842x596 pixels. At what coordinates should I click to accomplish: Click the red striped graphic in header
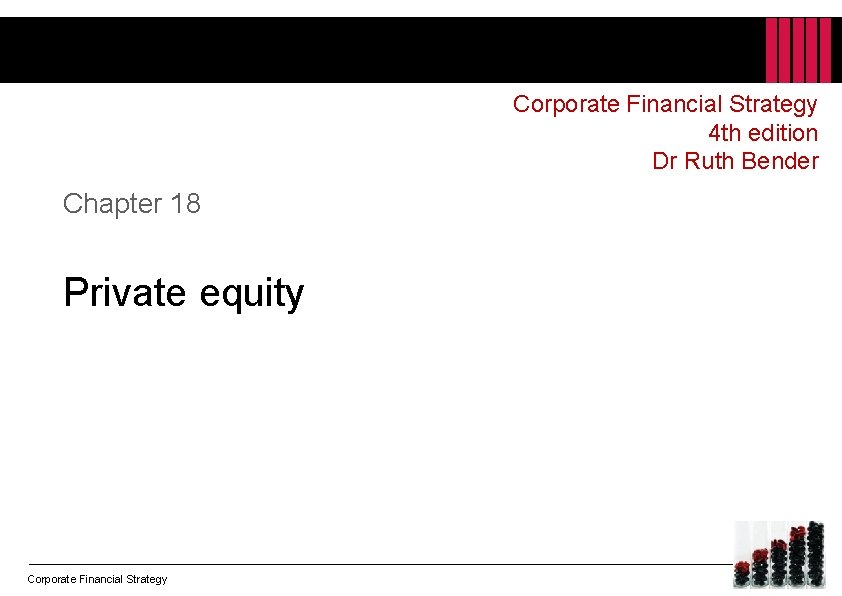click(799, 50)
